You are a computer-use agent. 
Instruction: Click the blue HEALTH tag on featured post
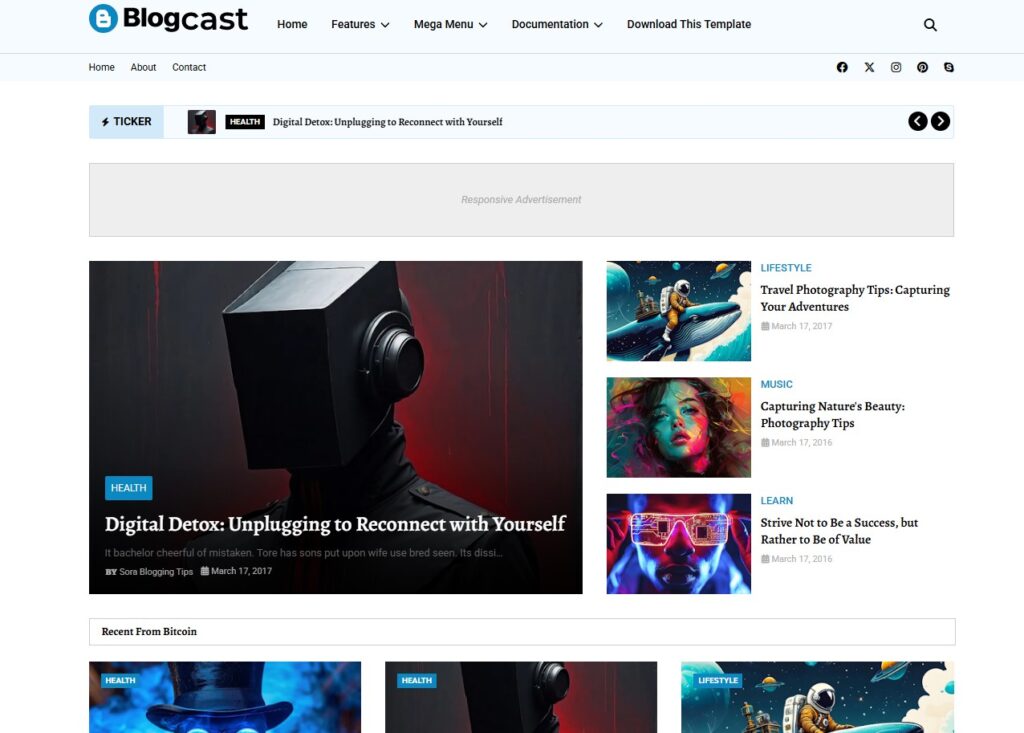click(x=128, y=488)
